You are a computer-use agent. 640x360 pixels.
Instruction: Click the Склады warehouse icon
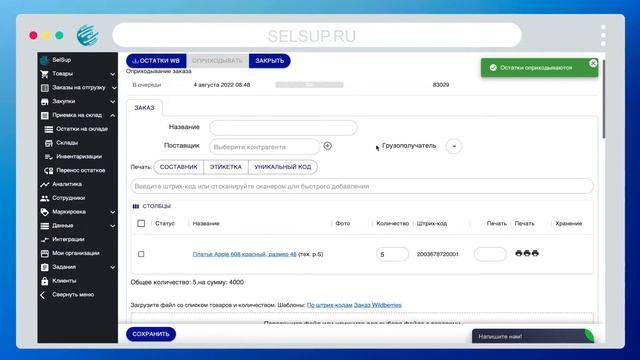tap(49, 143)
